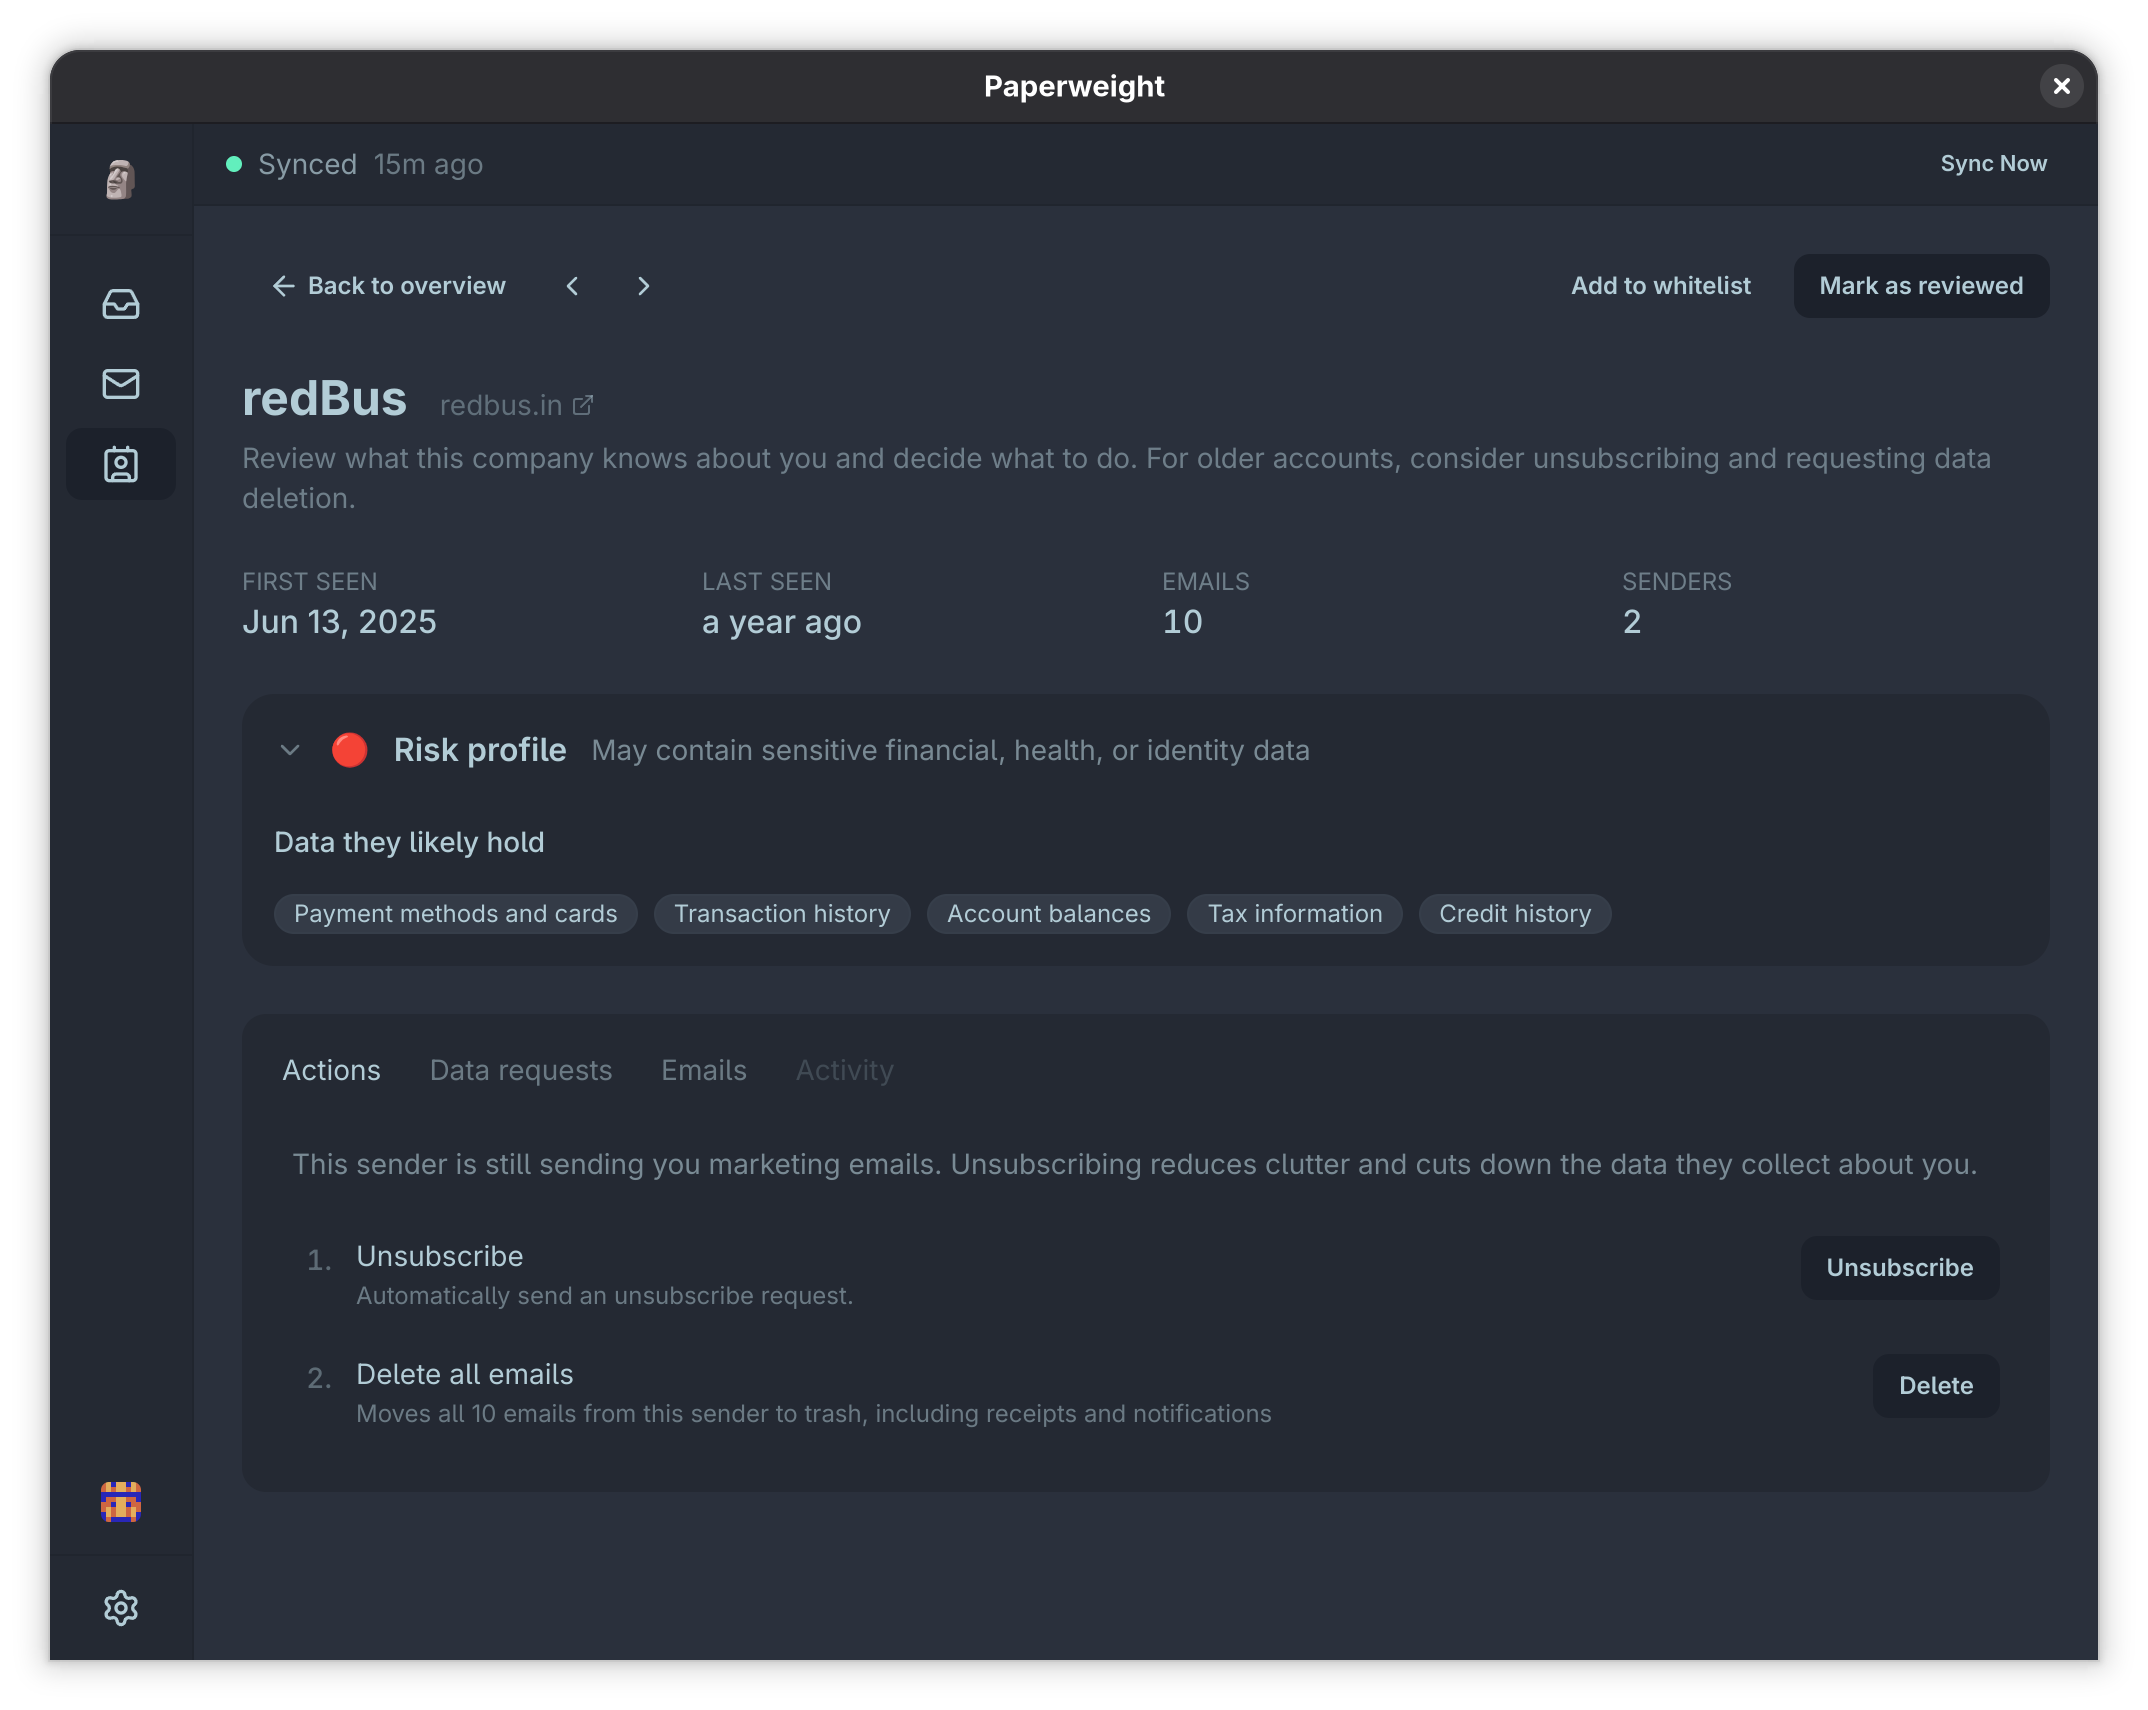Click 'Automatically send an unsubscribe request.' text

pos(605,1296)
